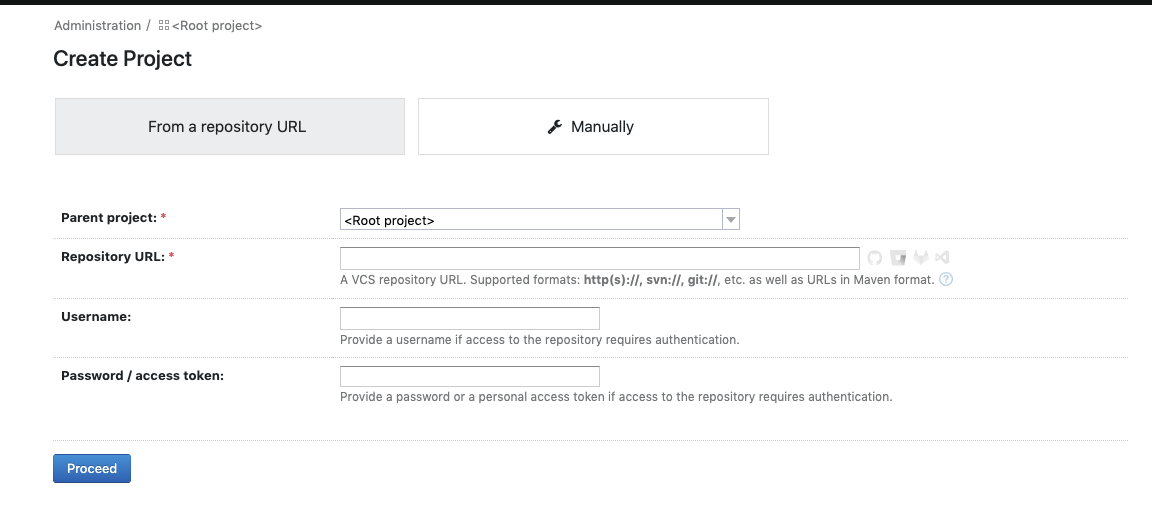Click the Password / access token field
This screenshot has height=507, width=1152.
[469, 376]
